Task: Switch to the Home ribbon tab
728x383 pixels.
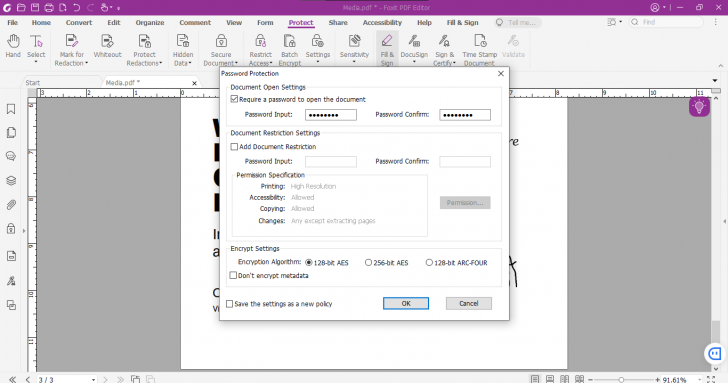Action: point(41,22)
